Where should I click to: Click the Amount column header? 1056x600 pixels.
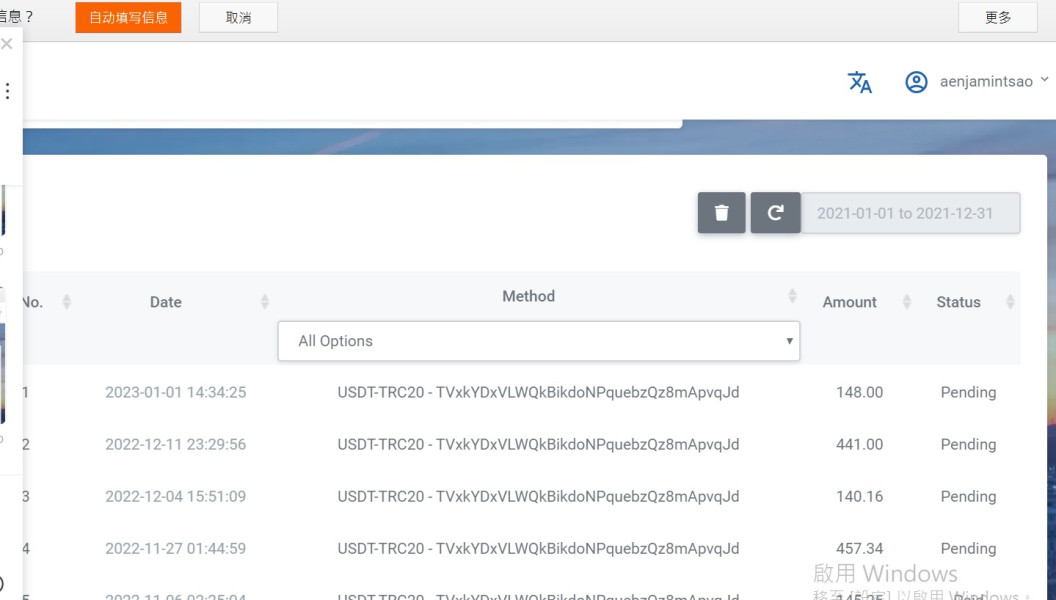(849, 302)
